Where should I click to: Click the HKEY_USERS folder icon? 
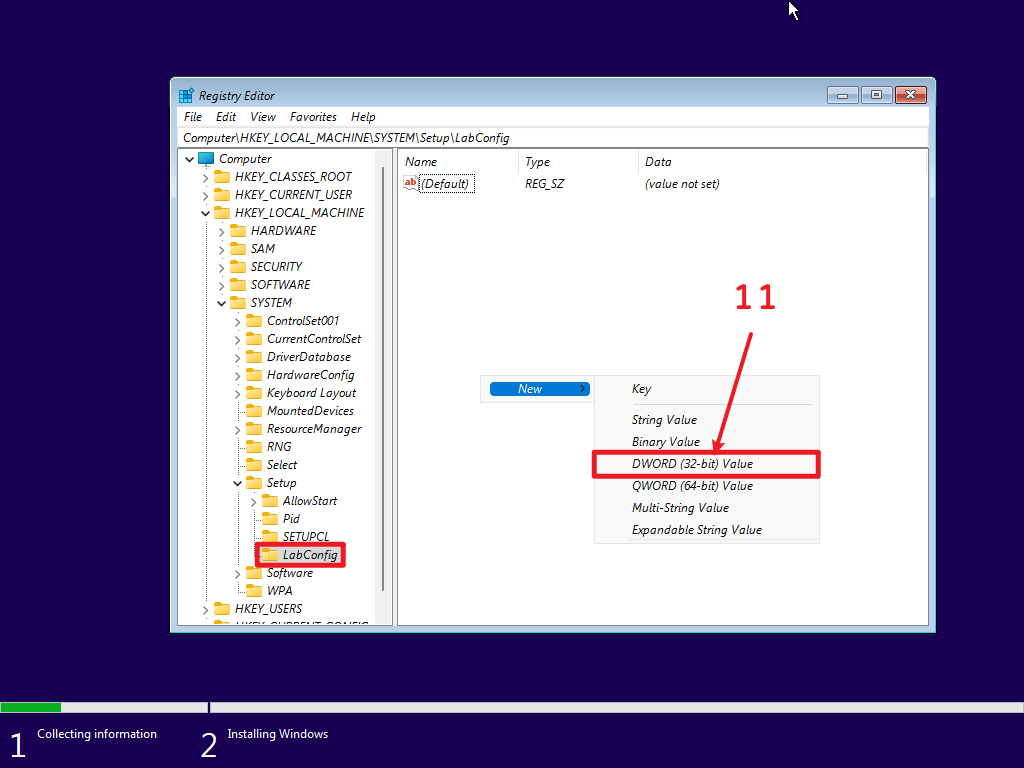[222, 609]
